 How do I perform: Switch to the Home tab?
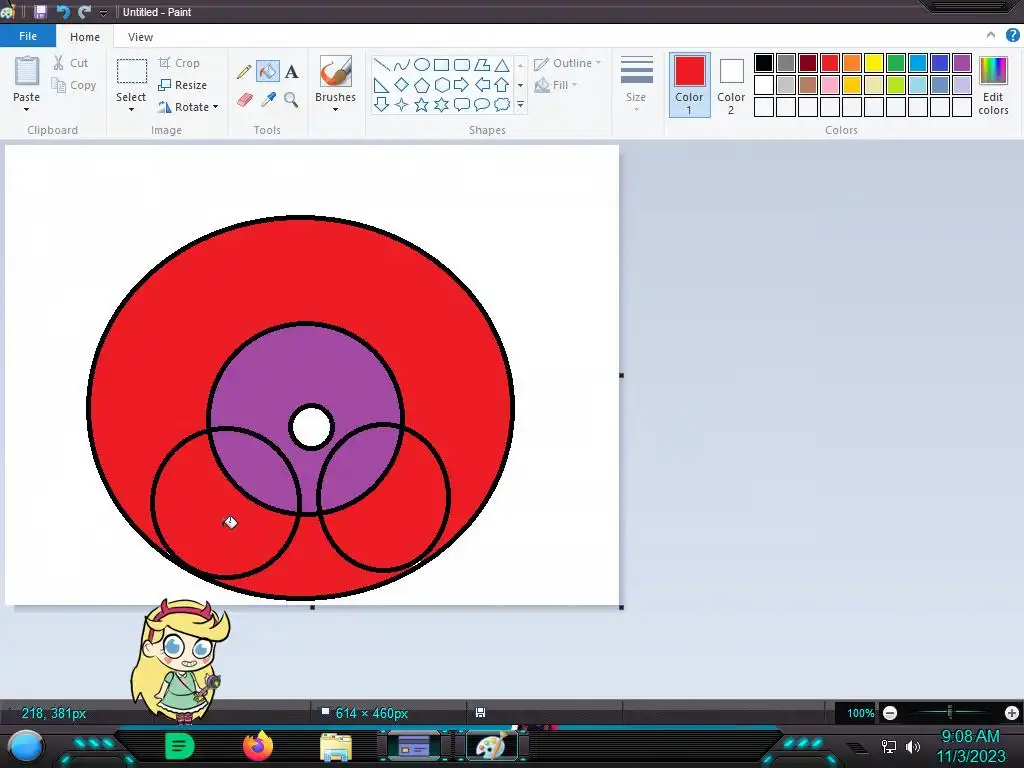tap(85, 37)
